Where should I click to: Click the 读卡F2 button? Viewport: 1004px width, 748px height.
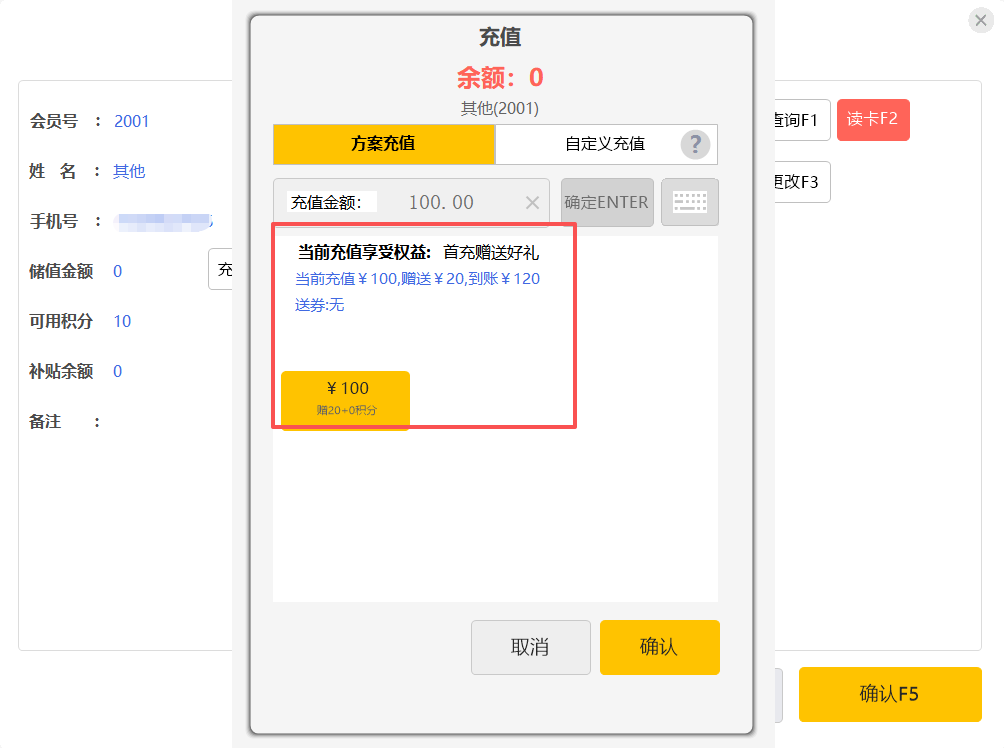tap(872, 120)
